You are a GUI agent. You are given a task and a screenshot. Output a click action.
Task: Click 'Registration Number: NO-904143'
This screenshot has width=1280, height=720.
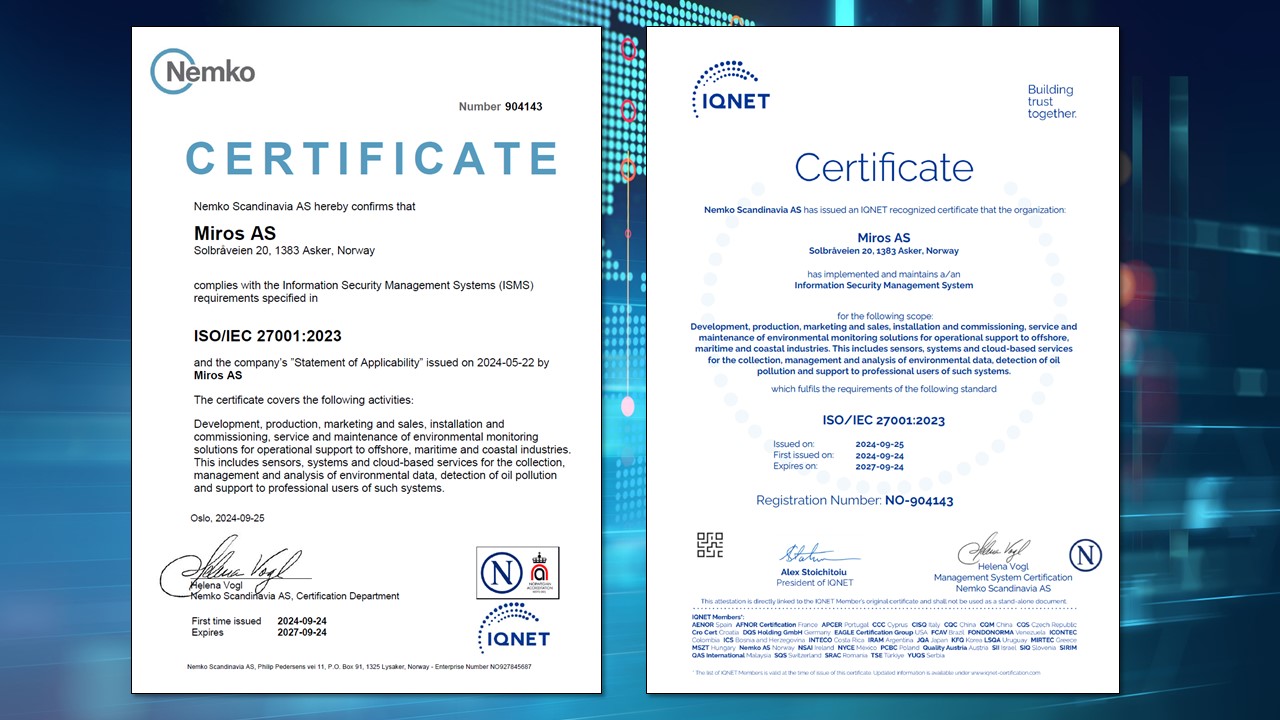855,500
